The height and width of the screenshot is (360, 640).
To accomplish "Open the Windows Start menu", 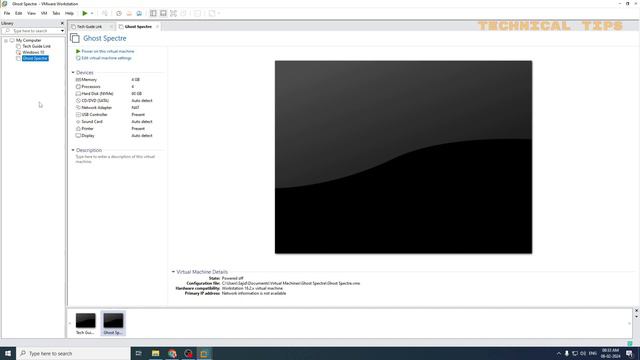I will point(8,353).
